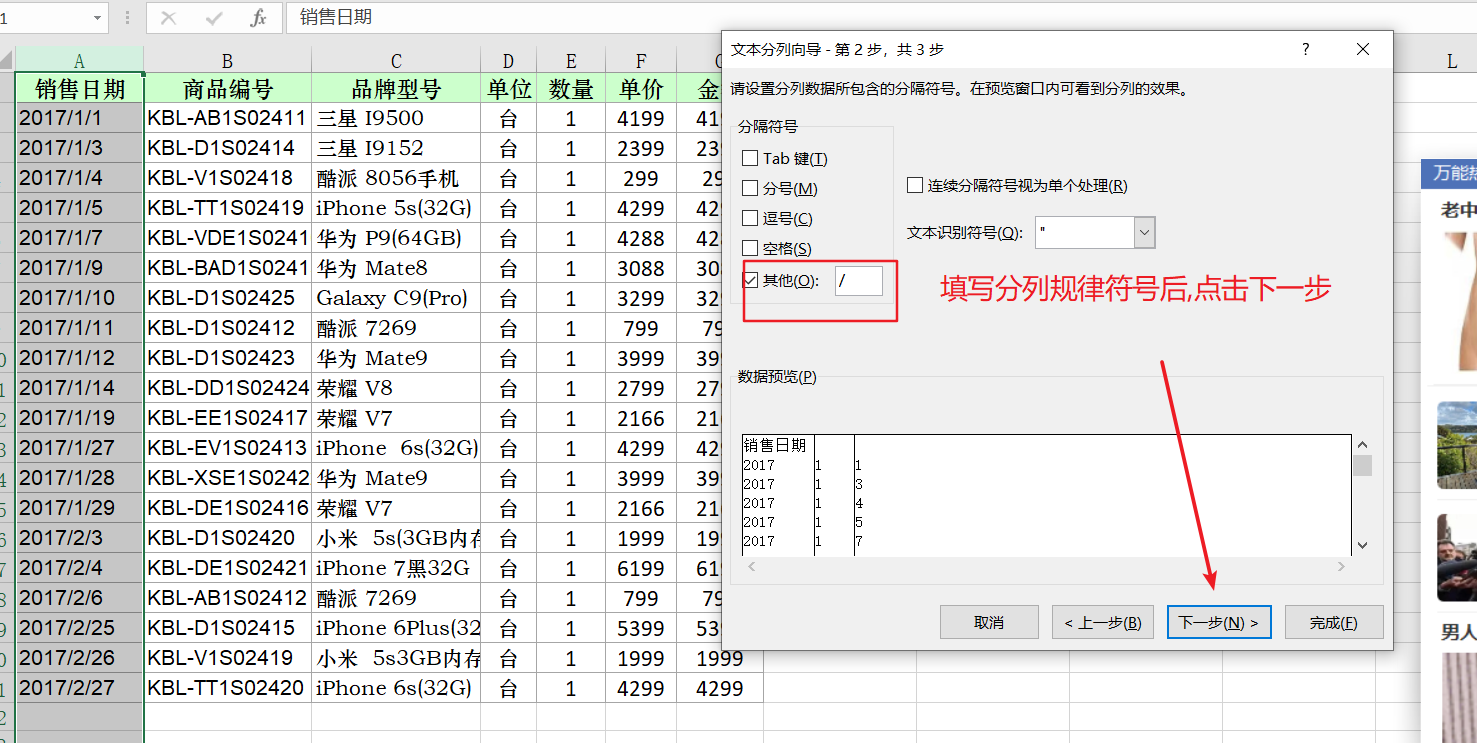Check the Tab键 delimiter checkbox
The width and height of the screenshot is (1477, 743).
(748, 158)
